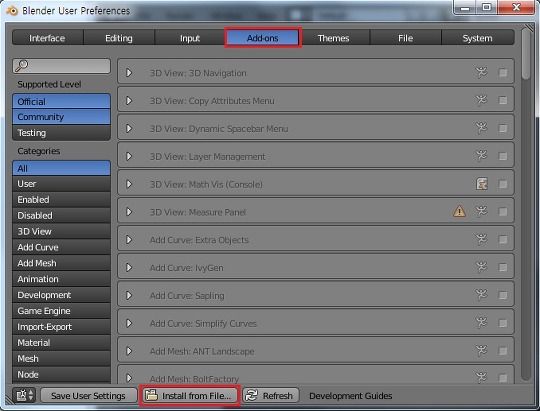Click the community icon on Dynamic Spacebar Menu row
Viewport: 540px width, 411px height.
tap(481, 128)
